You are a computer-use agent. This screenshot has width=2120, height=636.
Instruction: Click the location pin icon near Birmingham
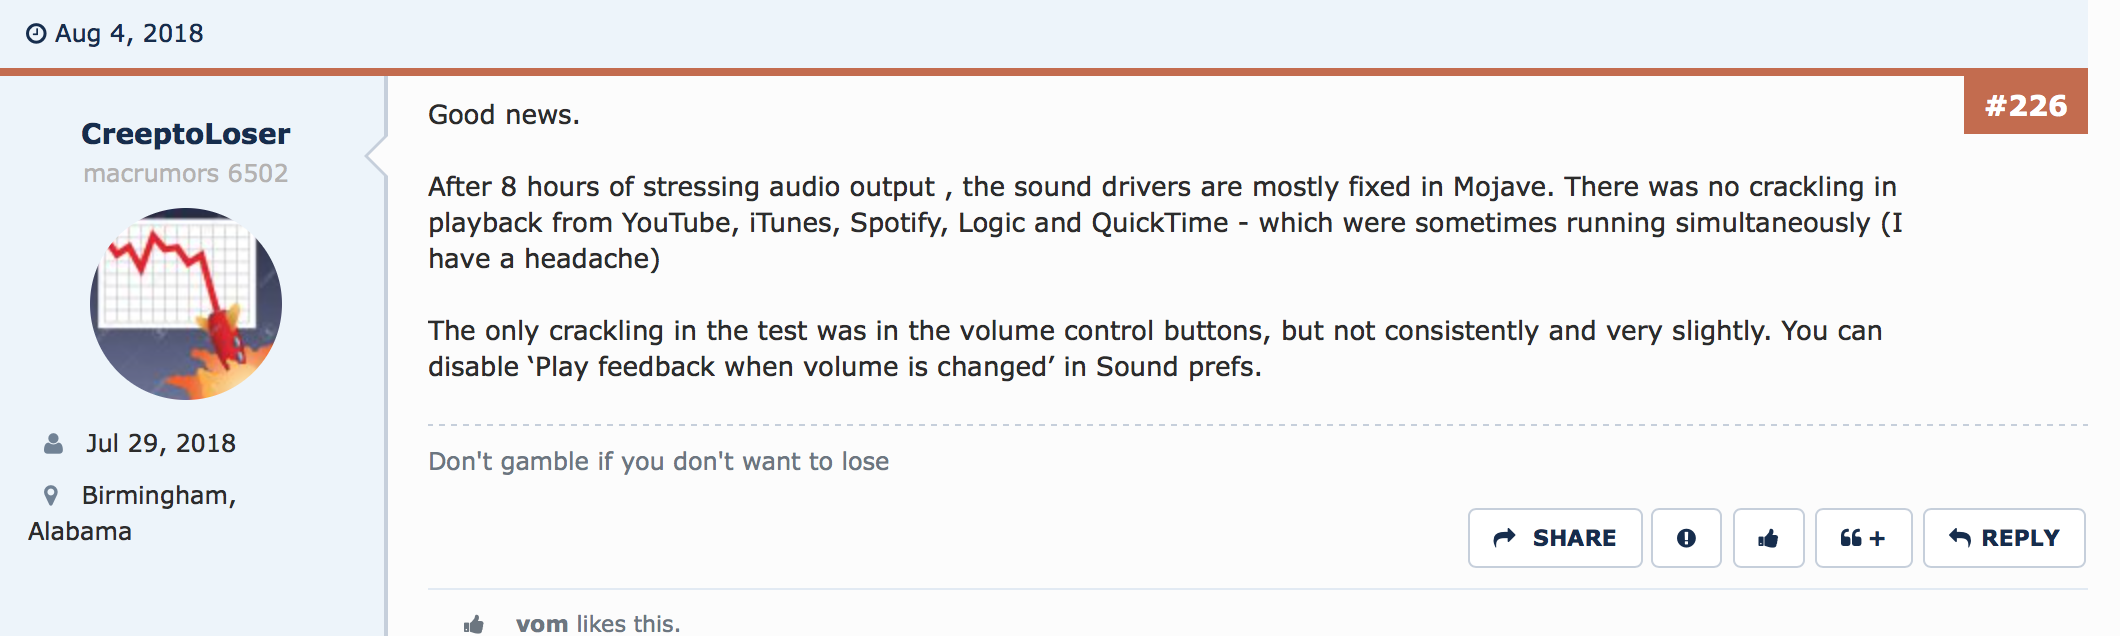pos(51,495)
